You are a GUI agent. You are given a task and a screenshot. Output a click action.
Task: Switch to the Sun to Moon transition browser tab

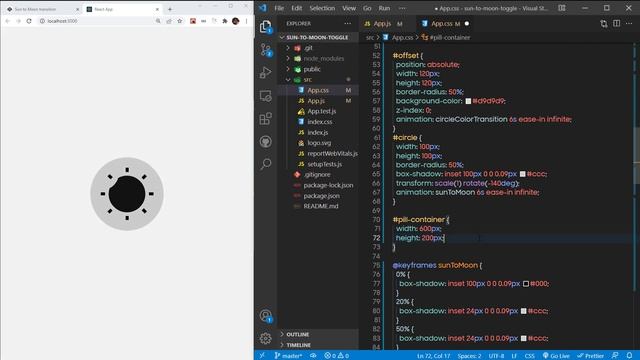[x=42, y=9]
